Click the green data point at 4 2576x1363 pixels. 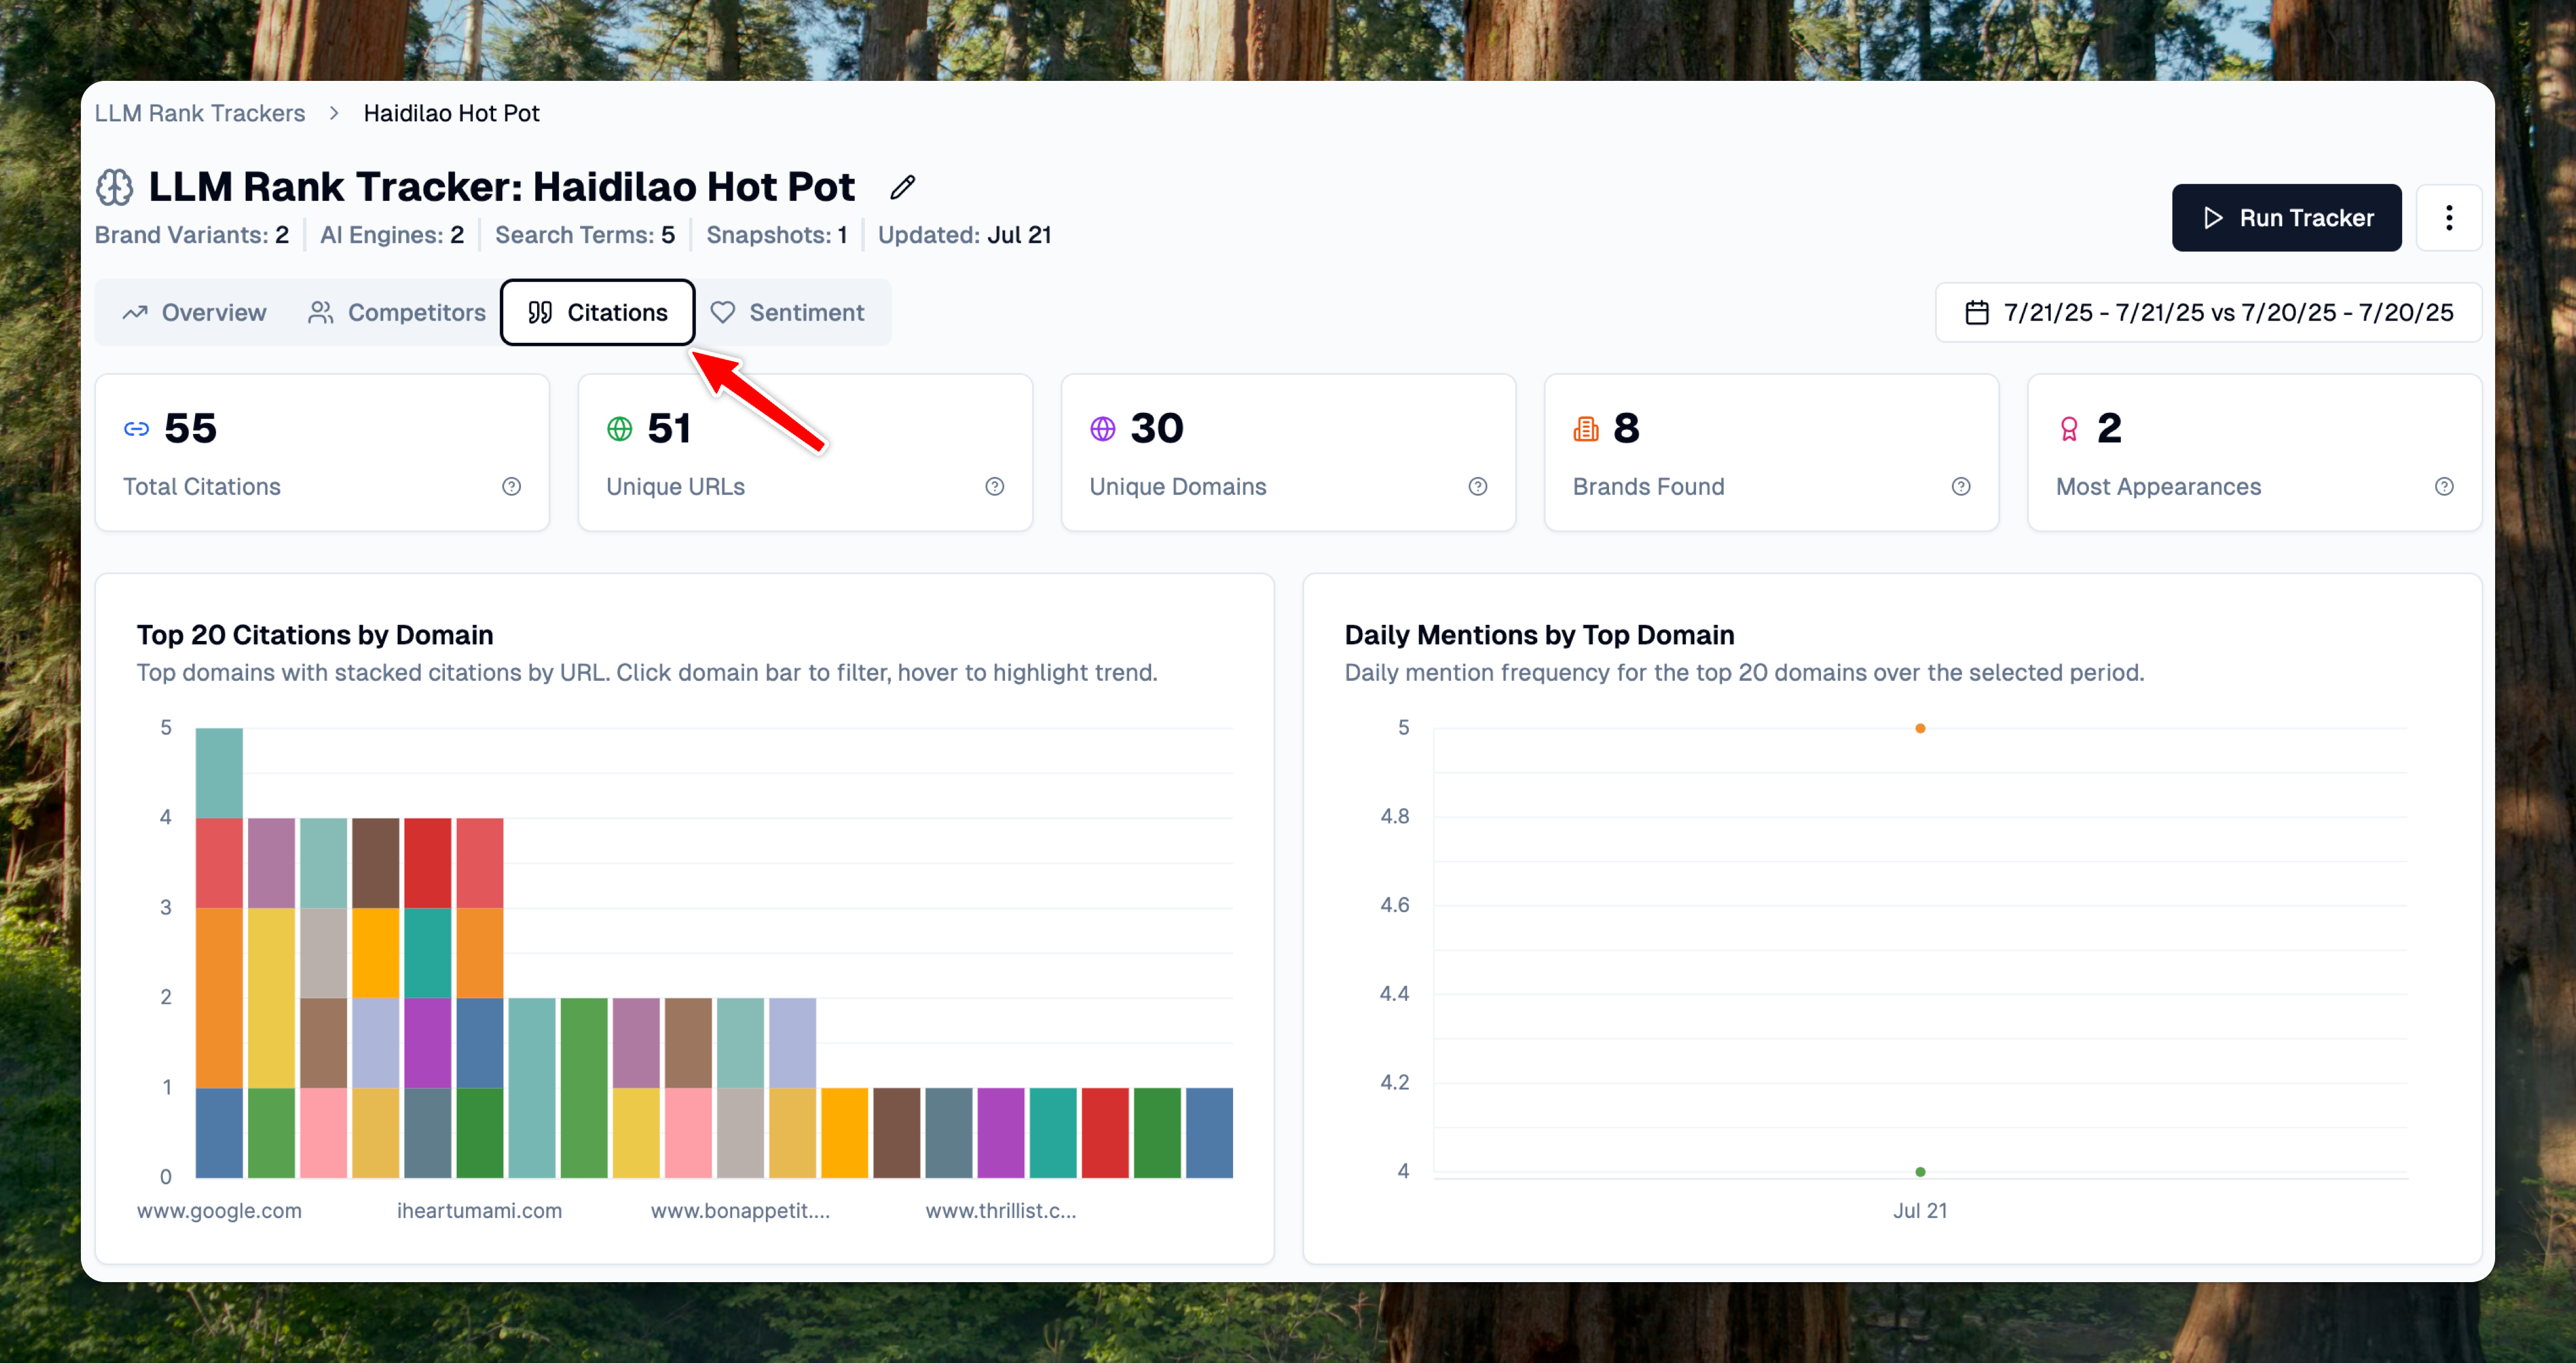[x=1920, y=1171]
